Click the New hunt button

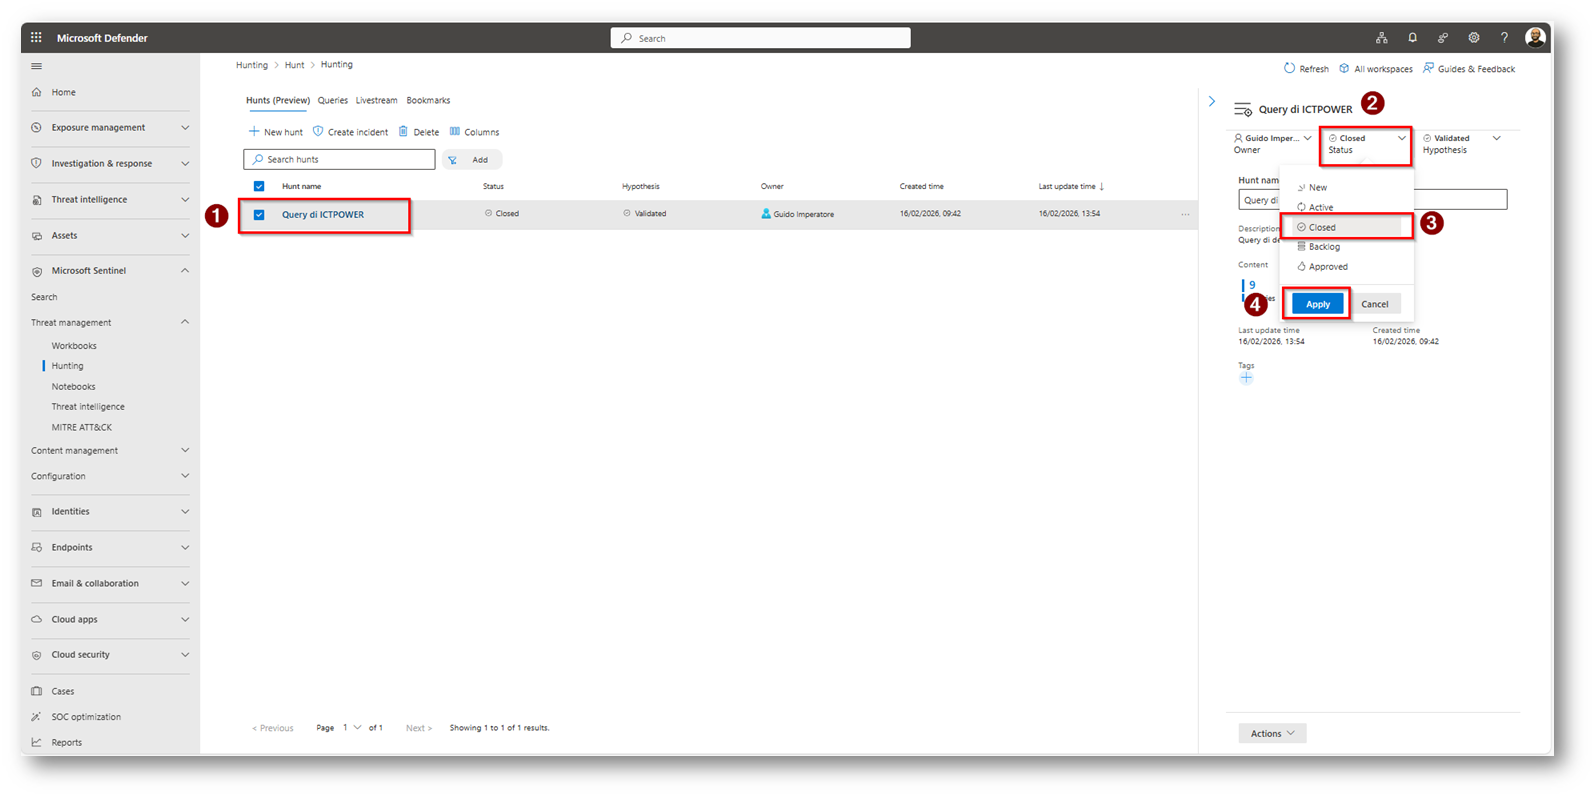pyautogui.click(x=276, y=132)
